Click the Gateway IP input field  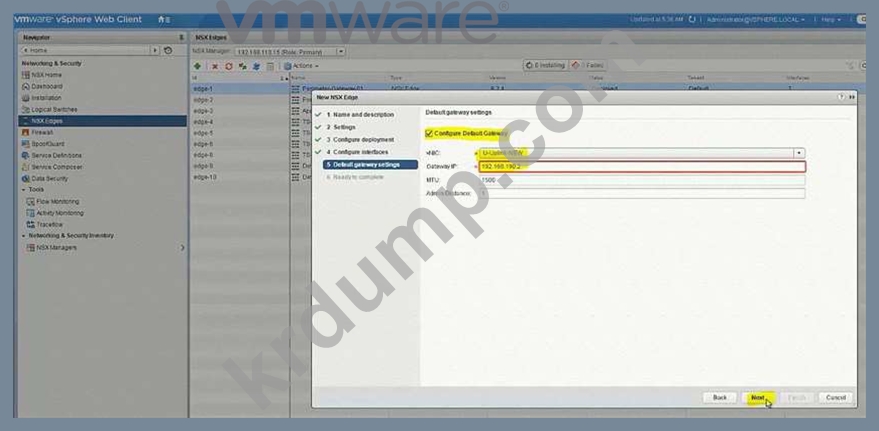click(x=642, y=166)
